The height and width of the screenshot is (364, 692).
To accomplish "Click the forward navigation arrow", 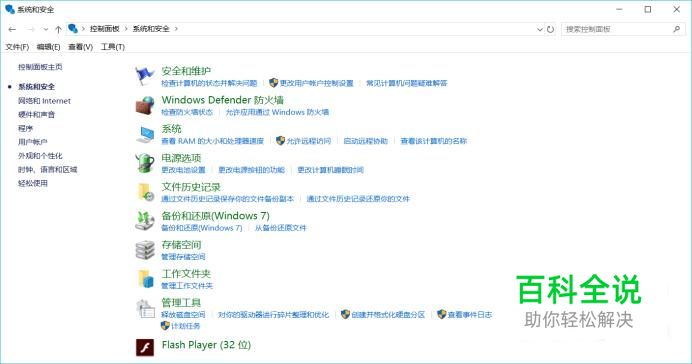I will pos(30,29).
